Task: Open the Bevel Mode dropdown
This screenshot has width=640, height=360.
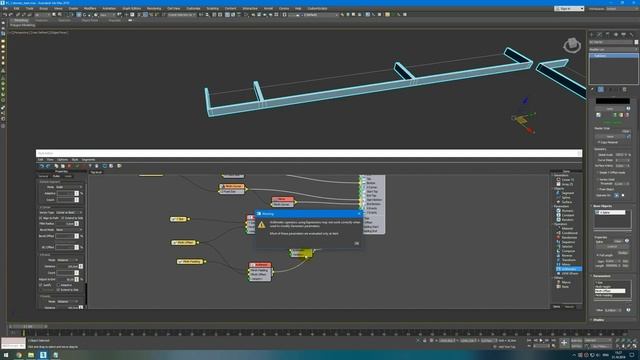Action: [x=69, y=230]
